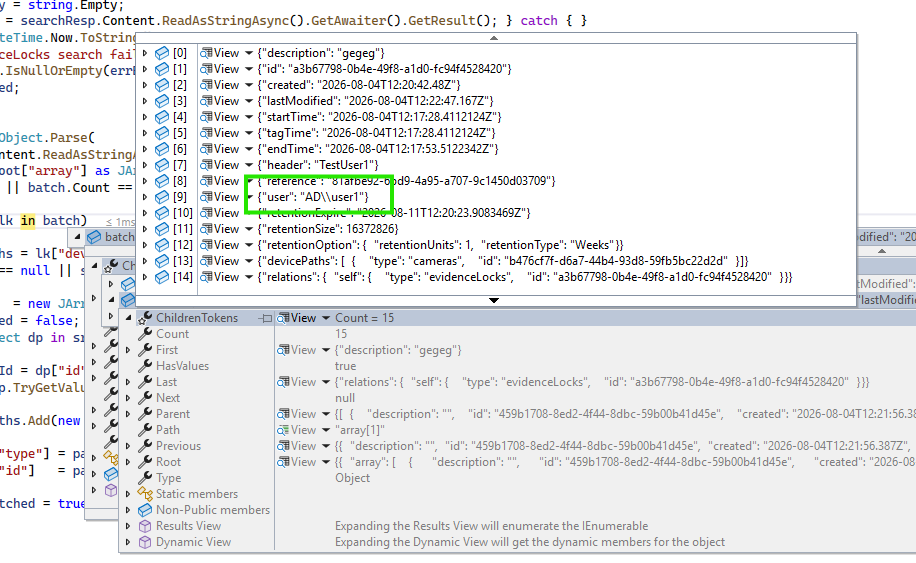Screen dimensions: 916x563
Task: Open View dropdown for Path array[1]
Action: coord(326,430)
